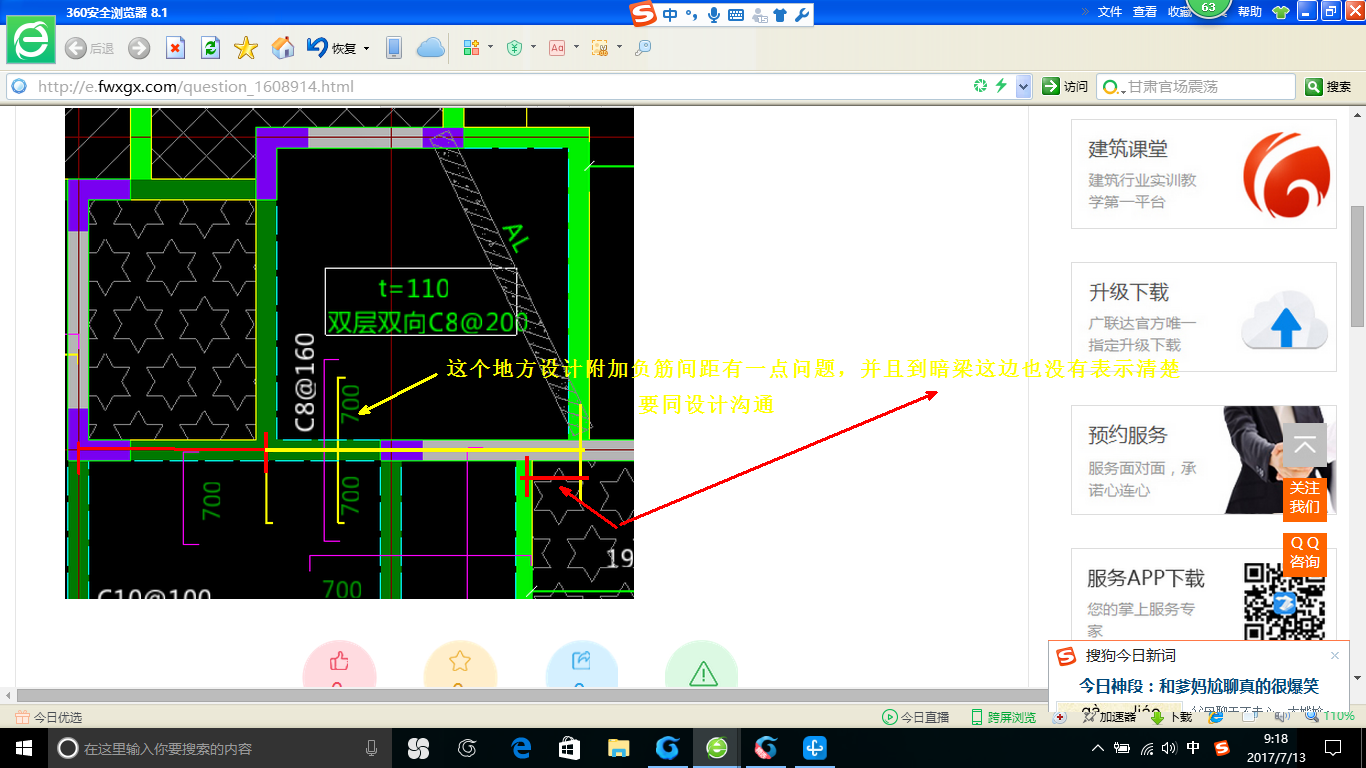Click the cloud sync icon
1366x768 pixels.
point(430,48)
